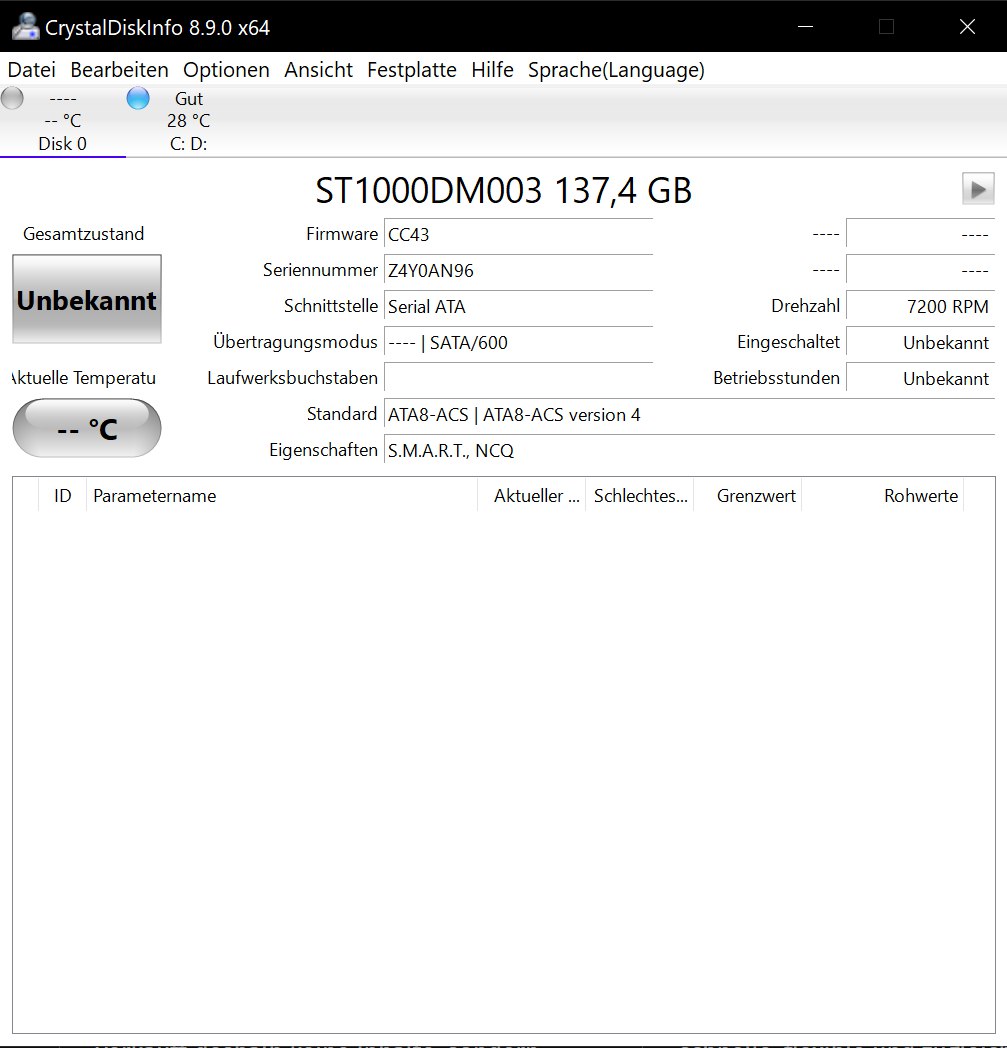The height and width of the screenshot is (1048, 1007).
Task: Click the Aktueller ... column header
Action: click(532, 496)
